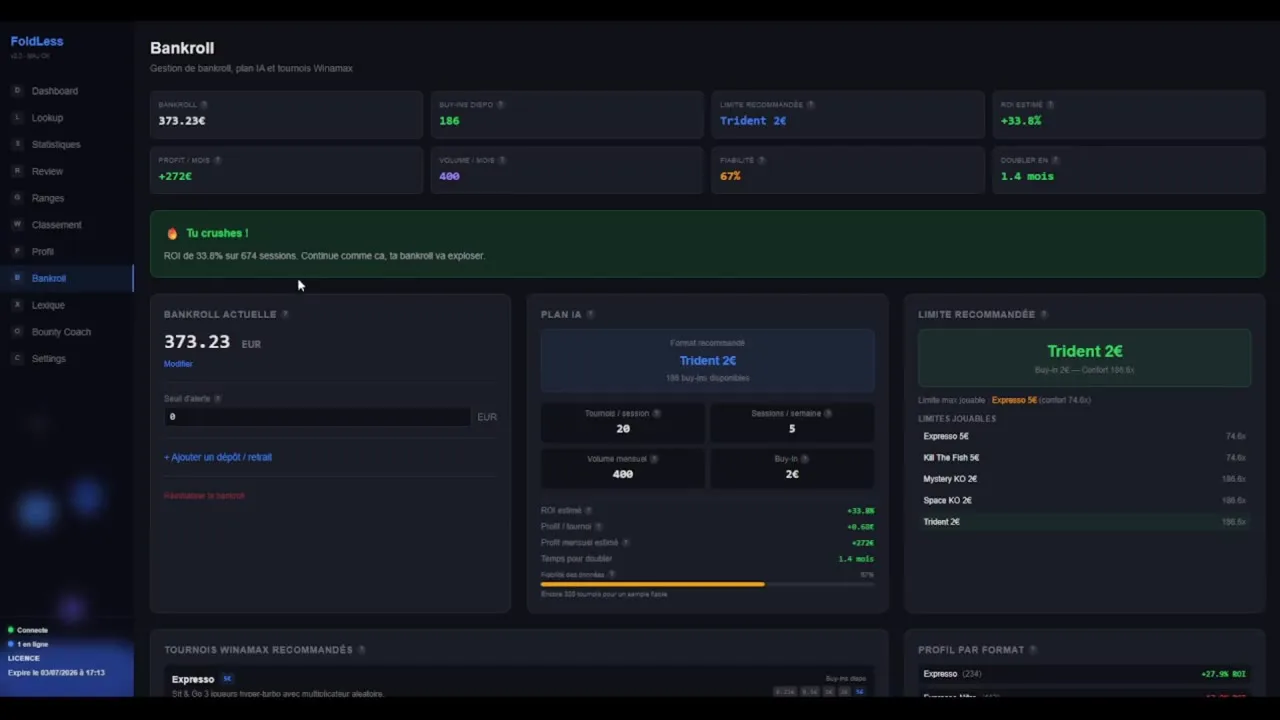
Task: Open help icon beside Sessions / semaine
Action: 828,413
